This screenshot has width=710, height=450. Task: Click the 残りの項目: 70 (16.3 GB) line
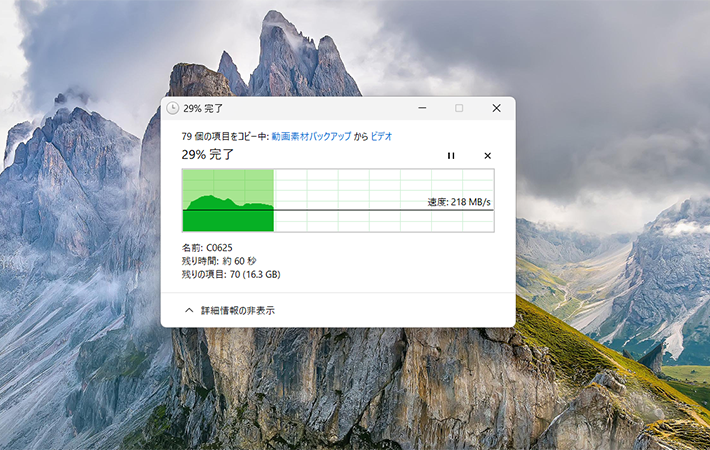pyautogui.click(x=231, y=274)
